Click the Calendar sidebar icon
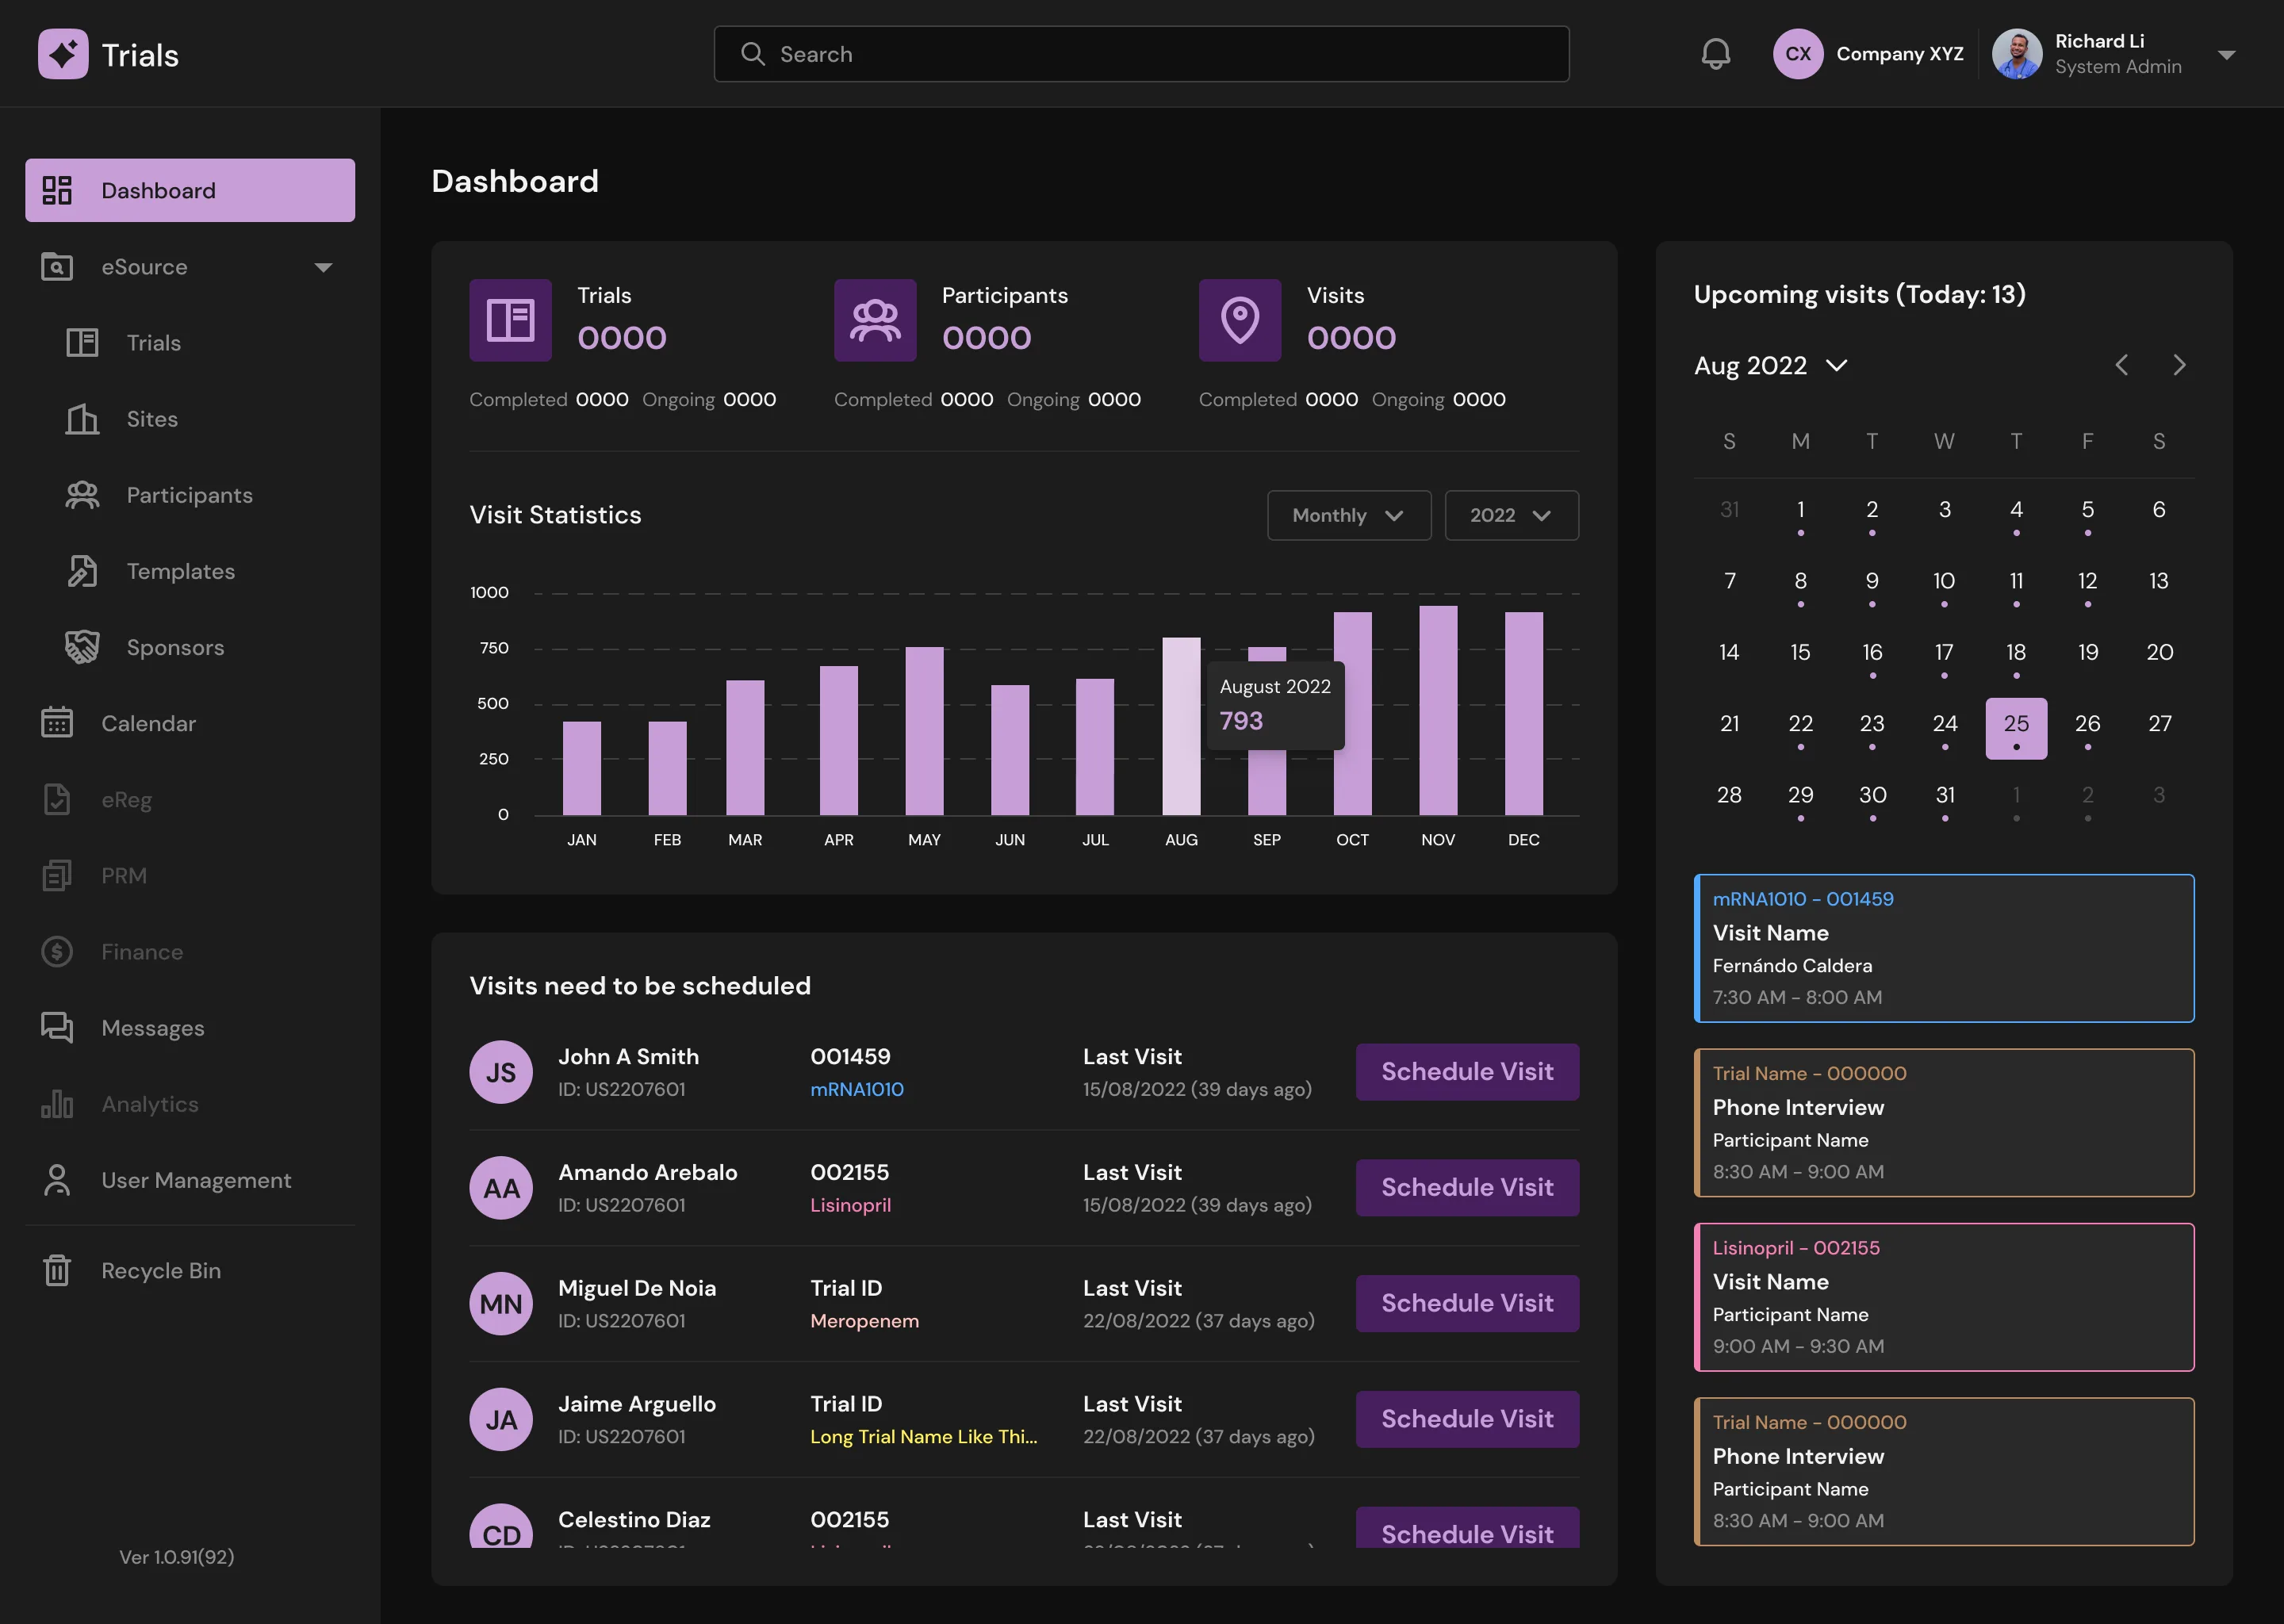The image size is (2284, 1624). [x=57, y=723]
